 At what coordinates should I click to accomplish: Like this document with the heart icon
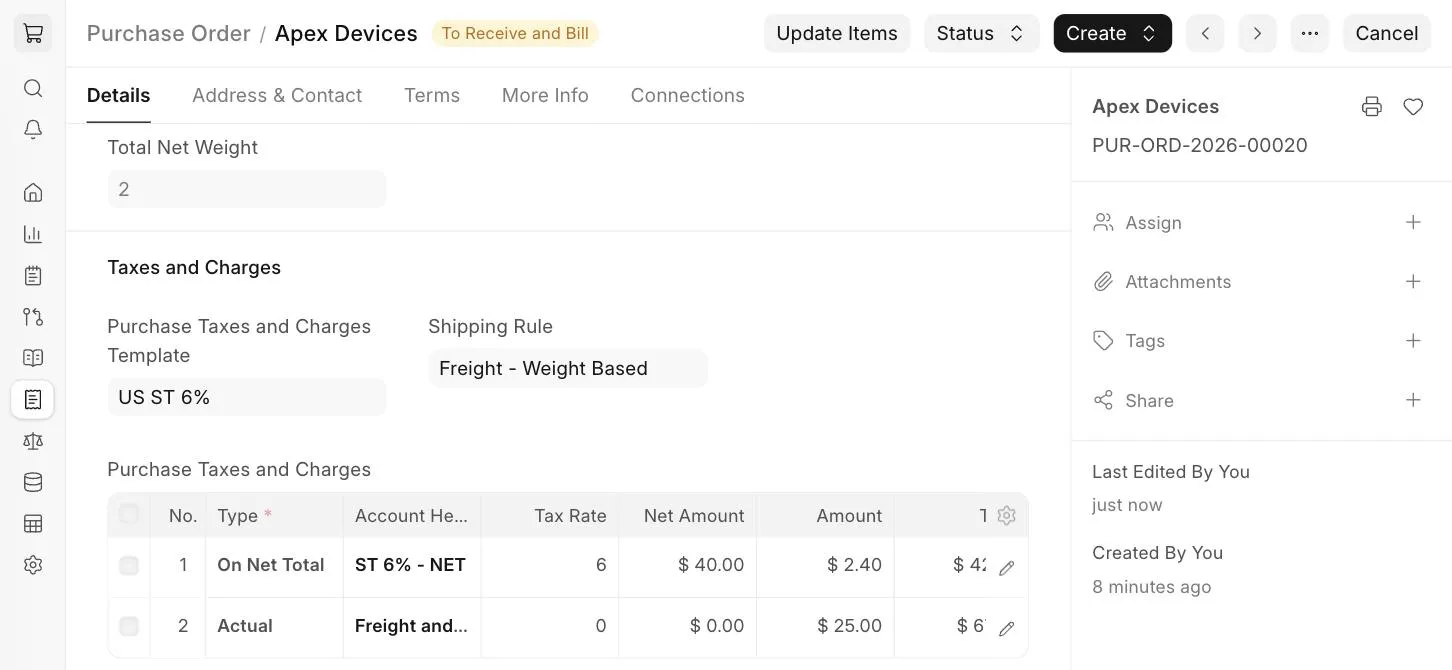[x=1413, y=107]
